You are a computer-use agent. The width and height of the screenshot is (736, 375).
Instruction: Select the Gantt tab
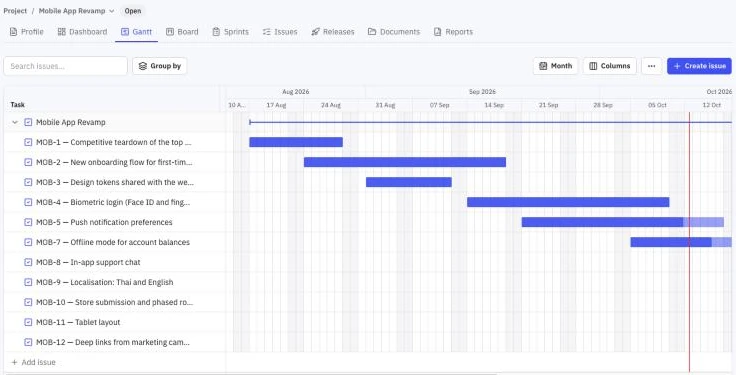pyautogui.click(x=137, y=32)
